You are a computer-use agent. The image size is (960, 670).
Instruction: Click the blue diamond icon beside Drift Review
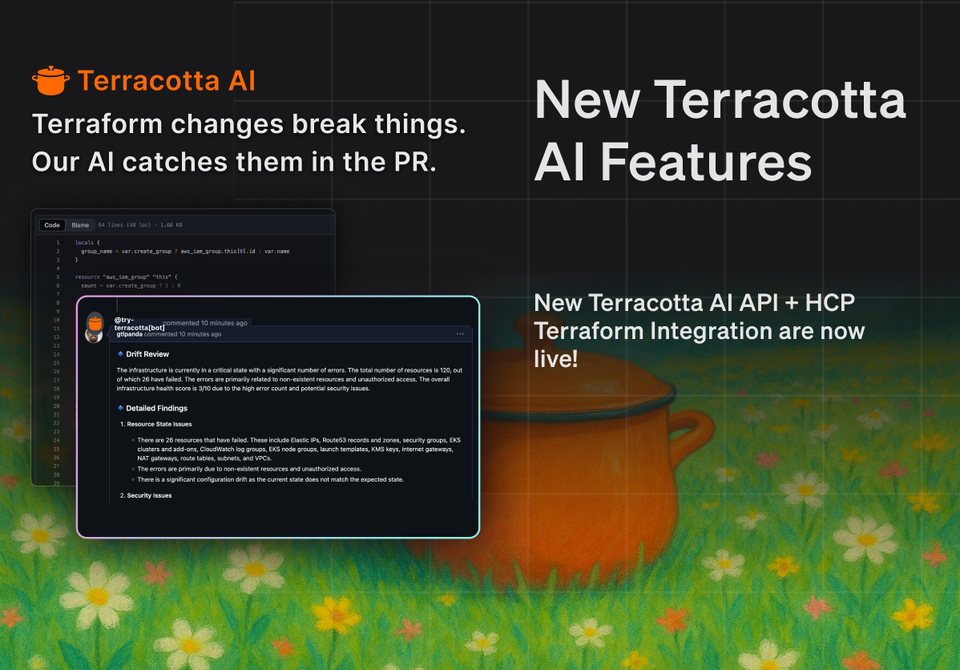point(120,353)
